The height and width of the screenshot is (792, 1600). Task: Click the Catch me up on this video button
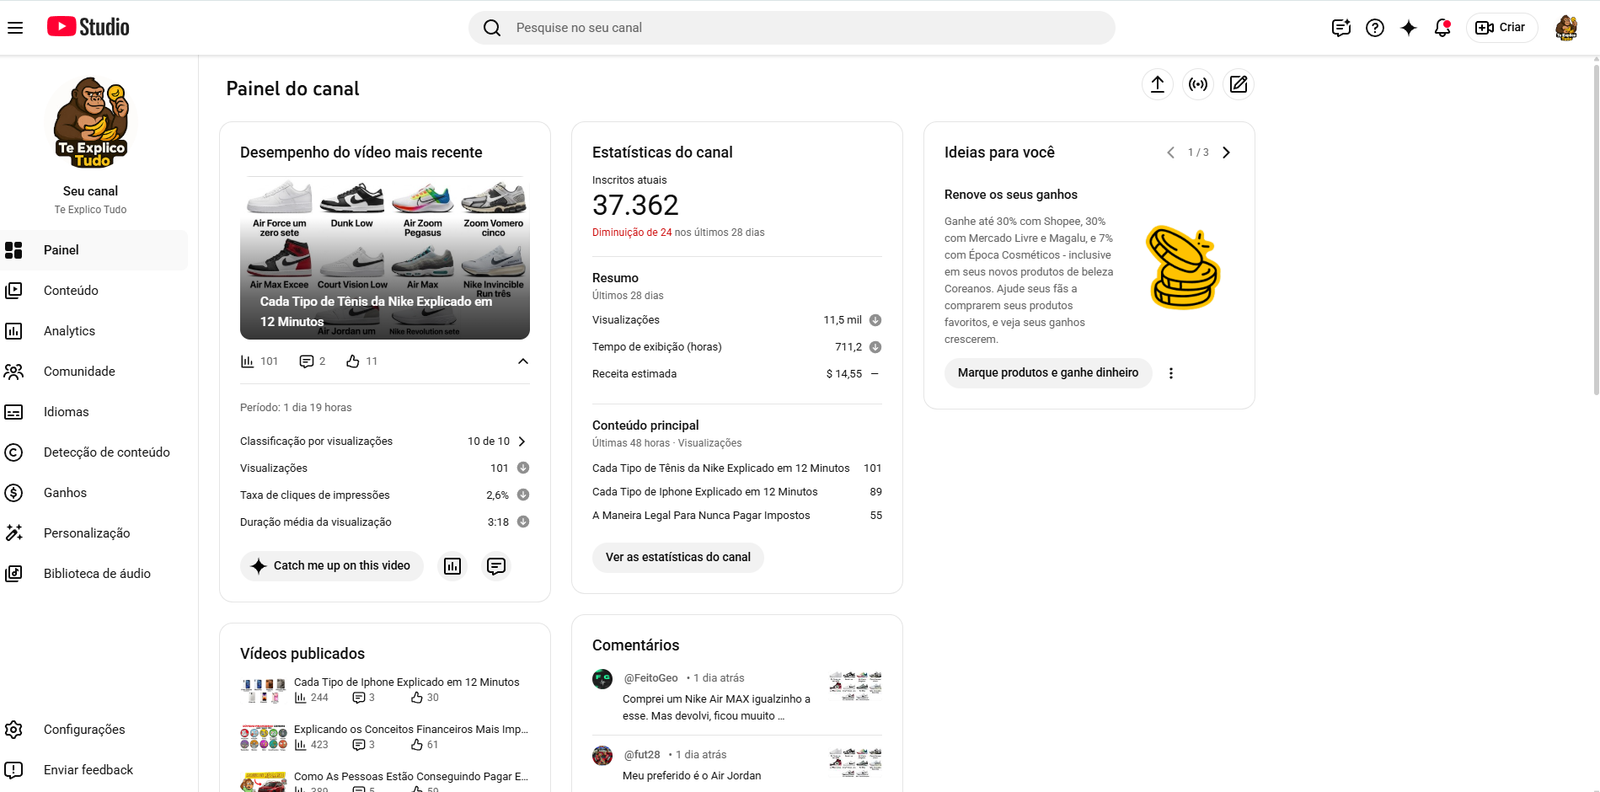332,566
